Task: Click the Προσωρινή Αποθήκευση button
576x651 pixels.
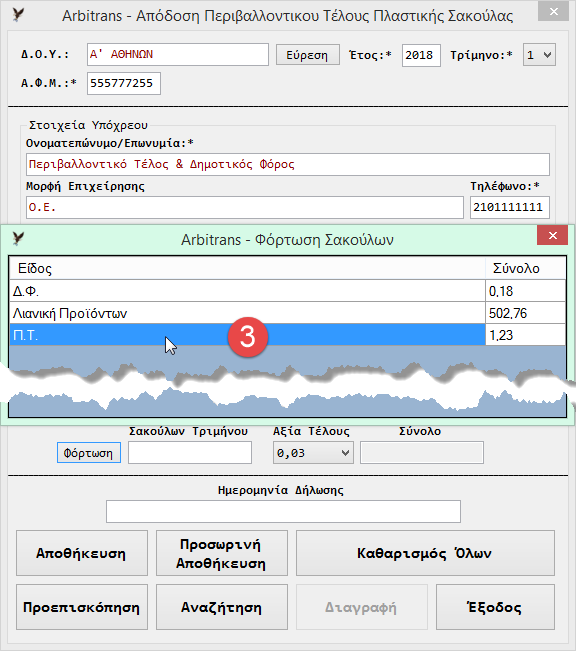Action: point(221,553)
